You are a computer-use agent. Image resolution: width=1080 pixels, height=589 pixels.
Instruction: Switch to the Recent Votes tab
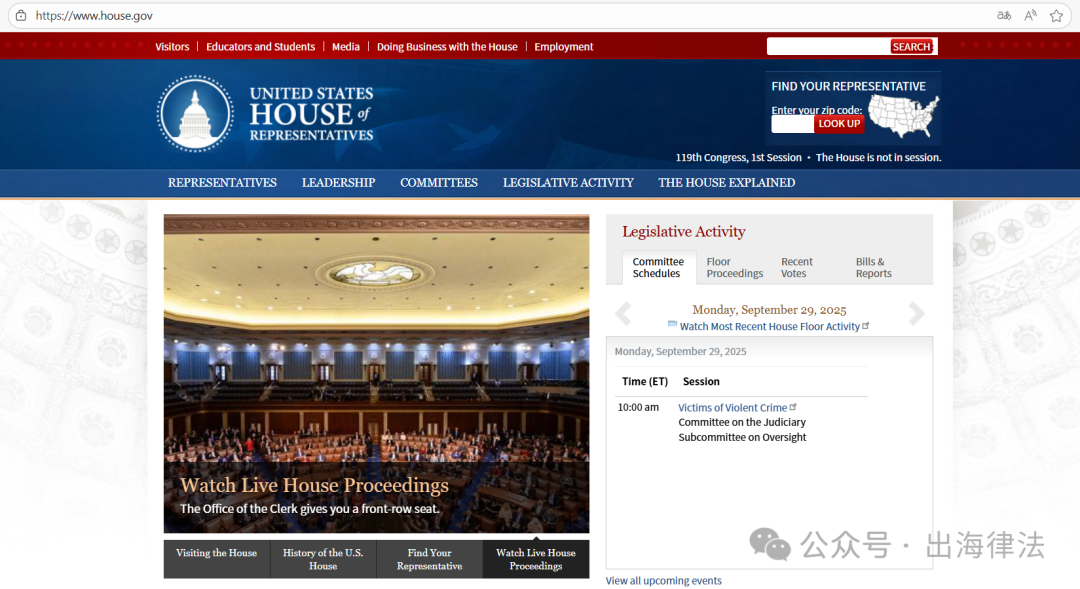[797, 267]
